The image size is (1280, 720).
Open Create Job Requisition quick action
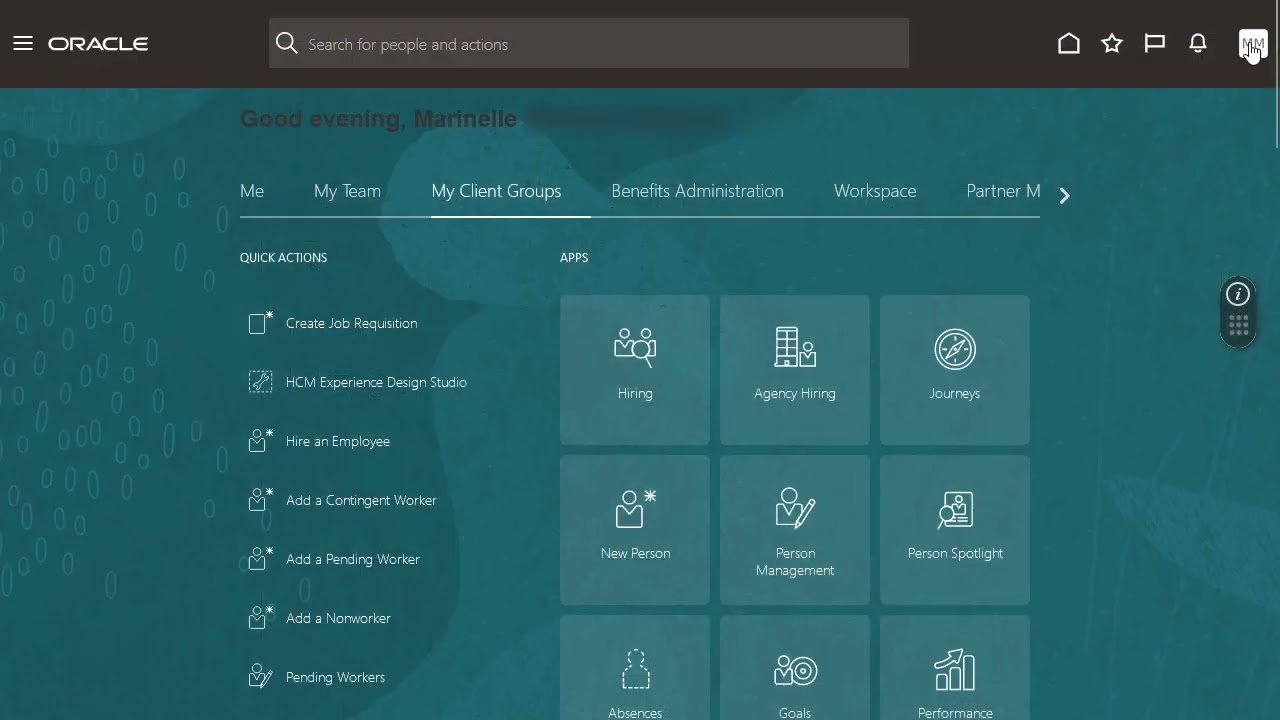[x=351, y=323]
